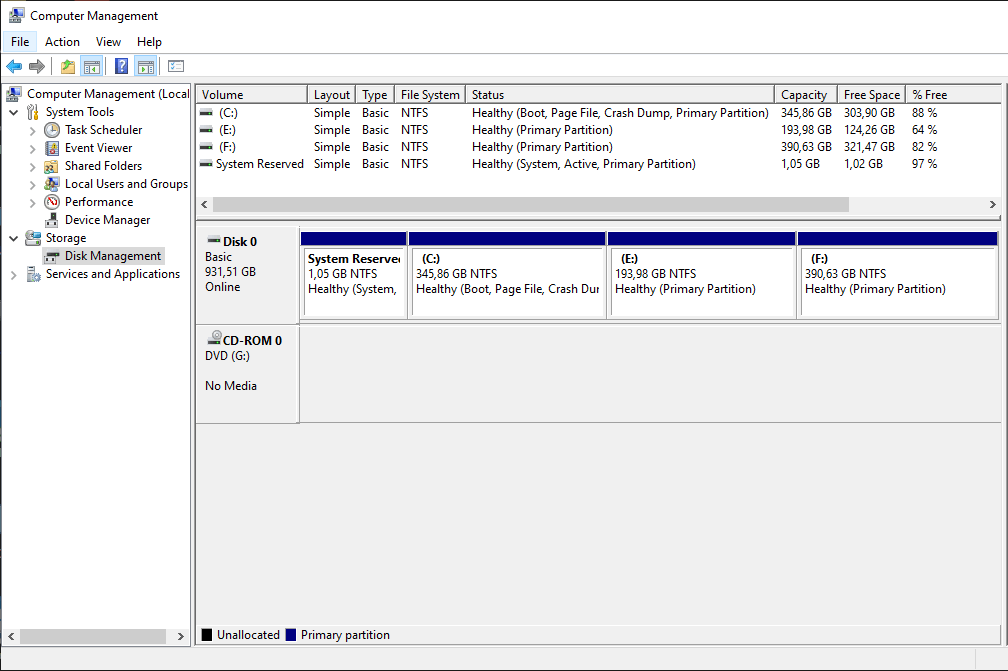Screen dimensions: 1008x671
Task: Click the Event Viewer icon
Action: click(52, 148)
